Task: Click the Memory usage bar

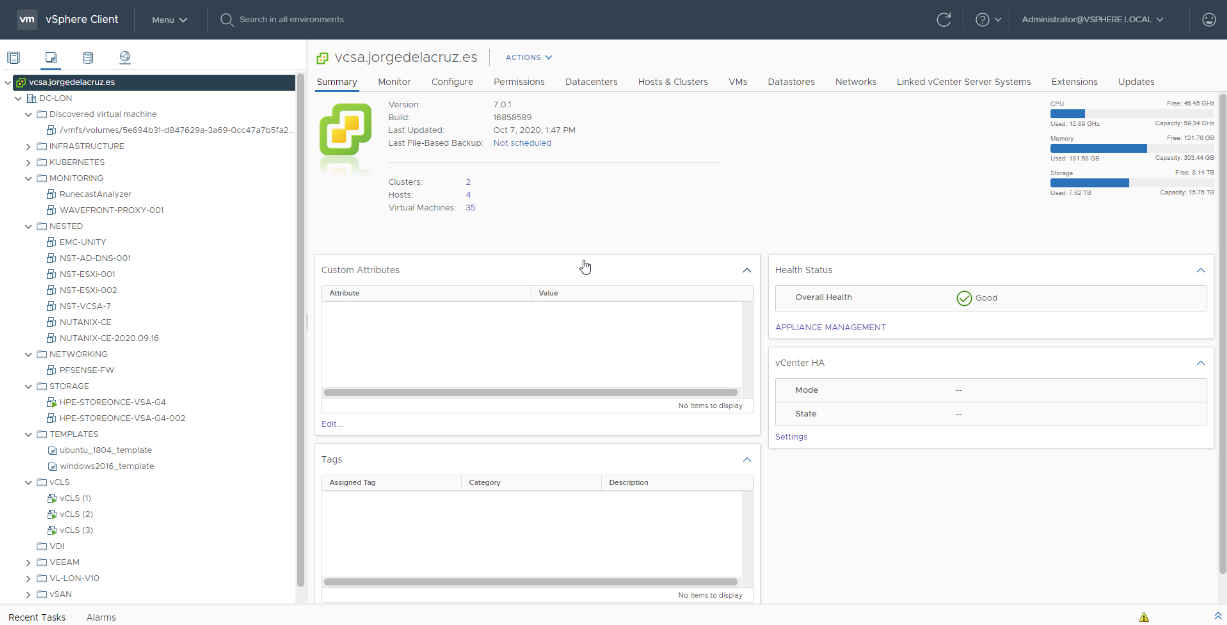Action: [x=1132, y=148]
